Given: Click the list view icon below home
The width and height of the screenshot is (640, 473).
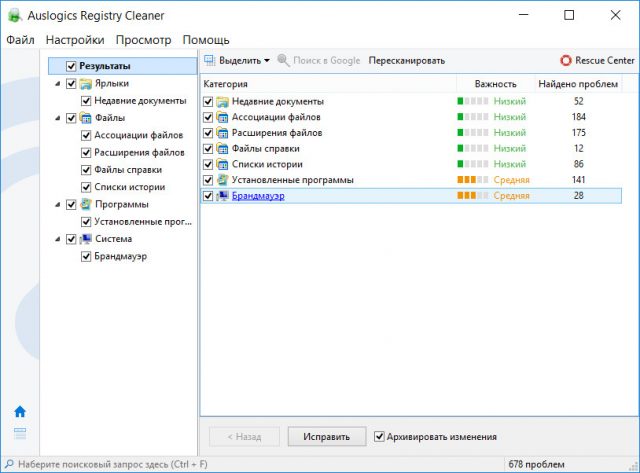Looking at the screenshot, I should click(19, 432).
